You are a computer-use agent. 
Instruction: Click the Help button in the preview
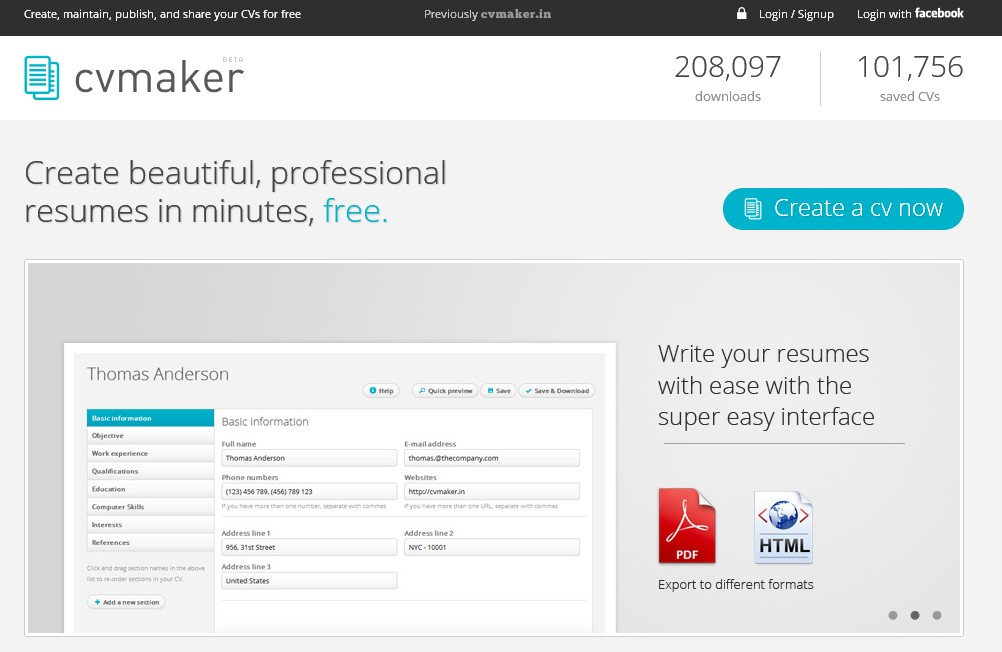coord(381,391)
